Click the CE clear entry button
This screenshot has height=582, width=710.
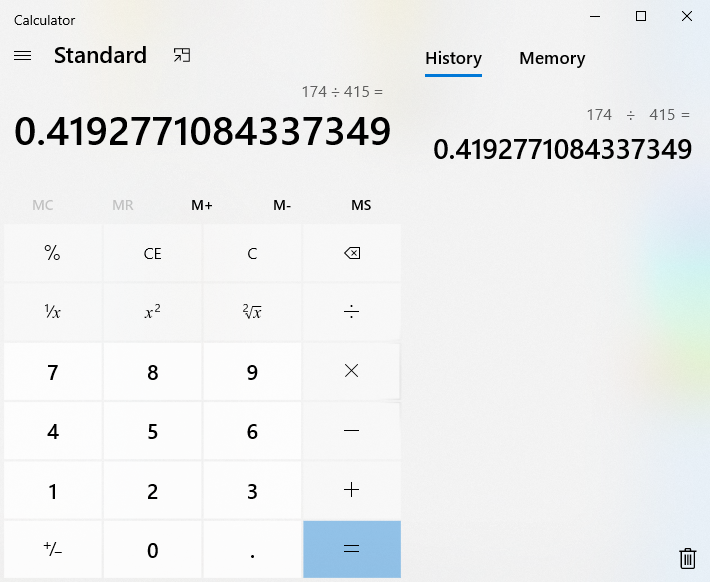pyautogui.click(x=153, y=253)
